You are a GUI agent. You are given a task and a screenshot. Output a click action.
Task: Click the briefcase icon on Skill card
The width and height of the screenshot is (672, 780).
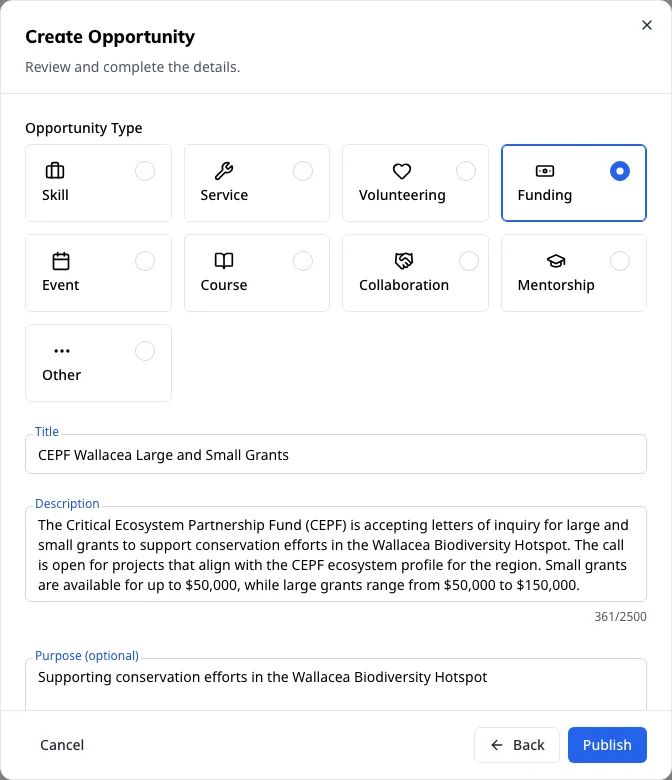point(55,171)
